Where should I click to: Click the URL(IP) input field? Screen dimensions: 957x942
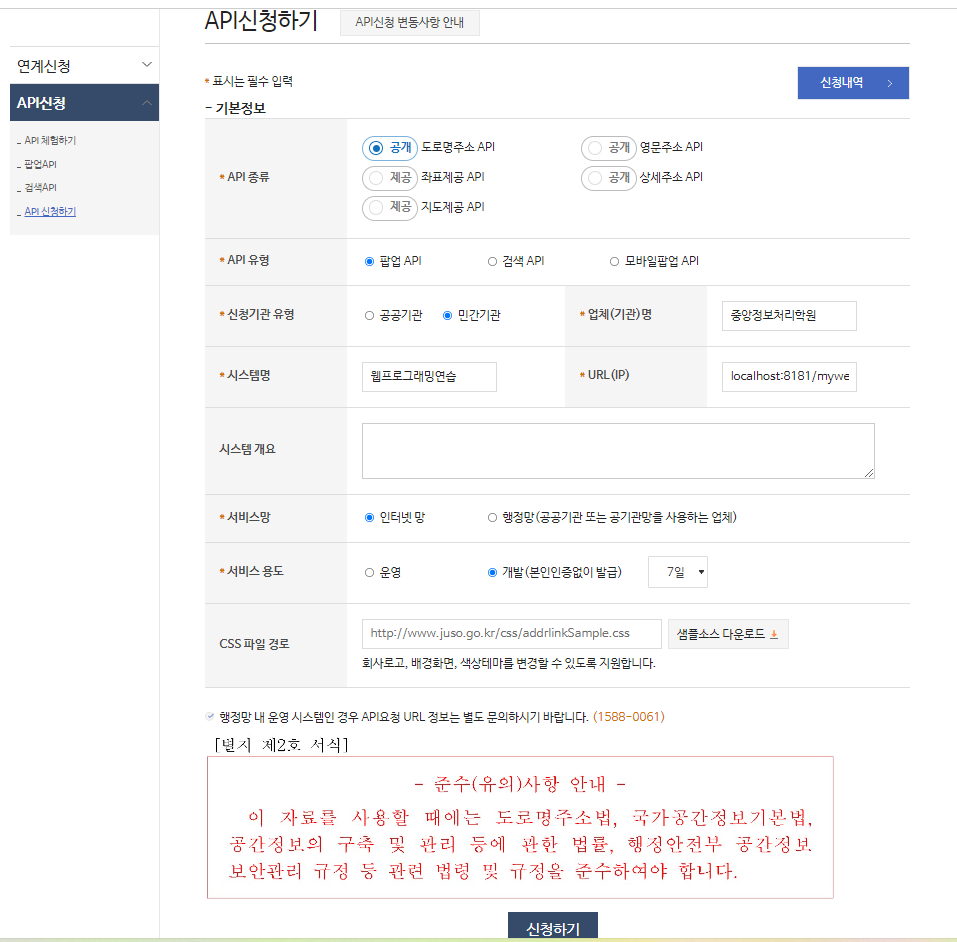789,377
